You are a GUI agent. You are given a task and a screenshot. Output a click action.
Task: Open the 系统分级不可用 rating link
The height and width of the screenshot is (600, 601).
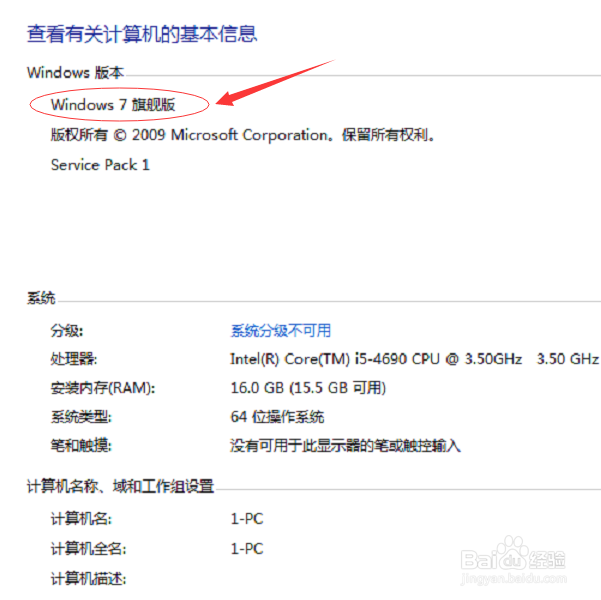[x=281, y=330]
